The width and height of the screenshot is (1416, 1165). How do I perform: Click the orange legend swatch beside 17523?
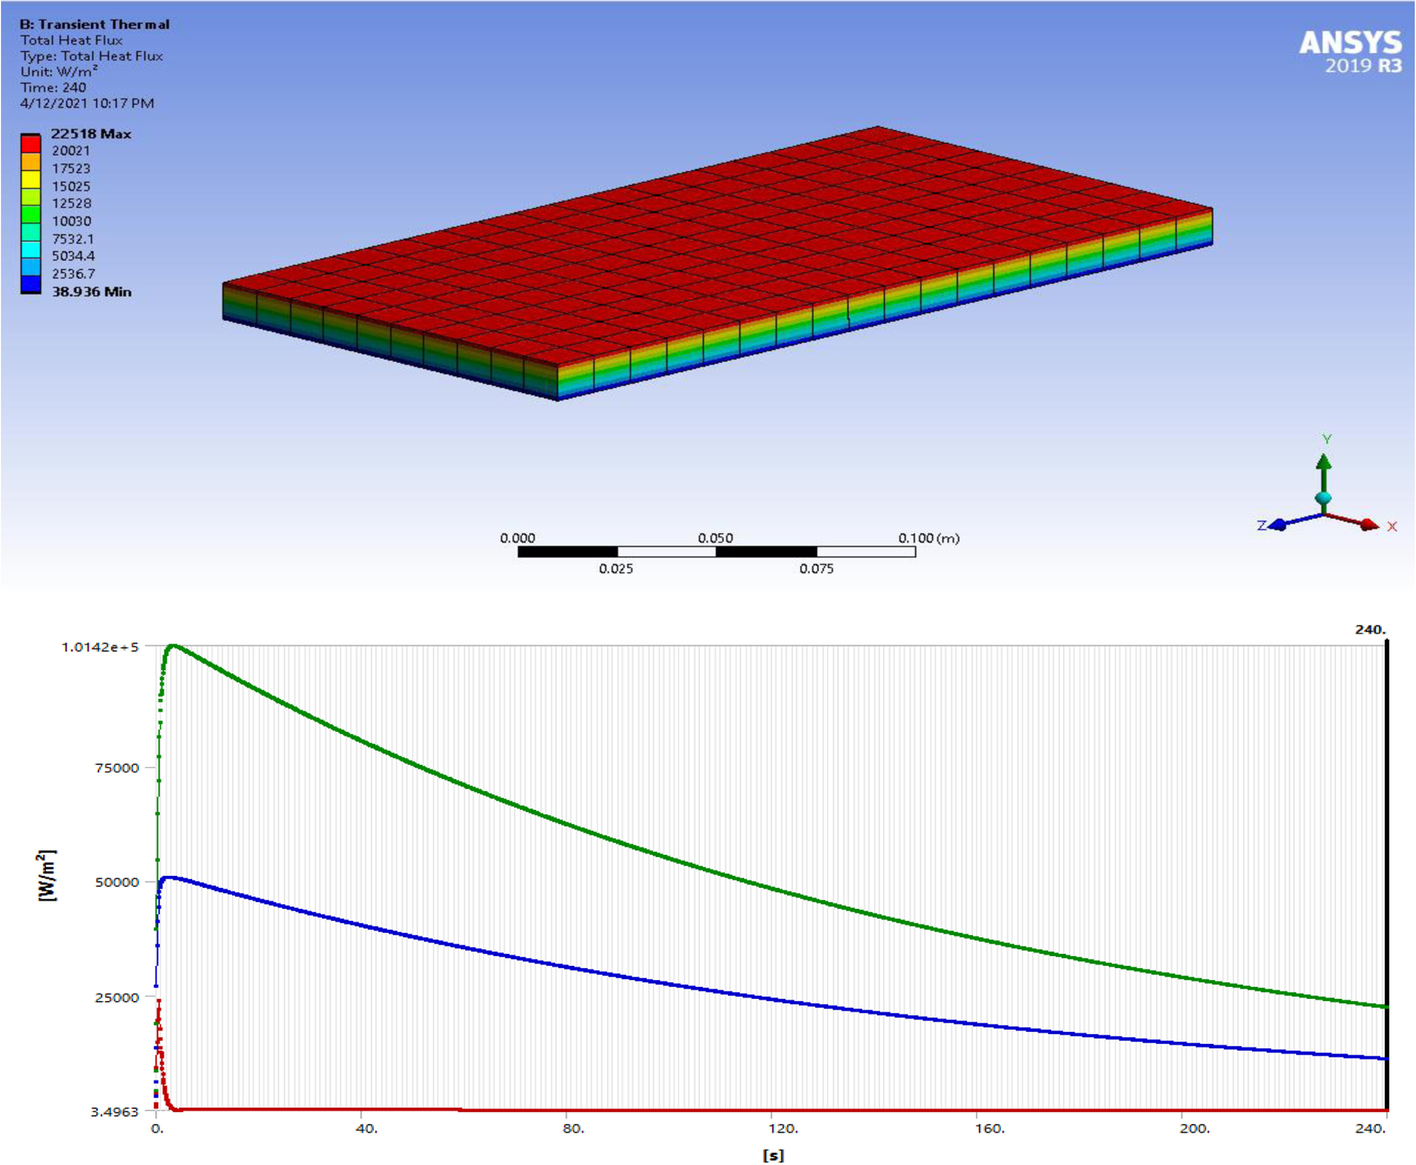pyautogui.click(x=31, y=161)
